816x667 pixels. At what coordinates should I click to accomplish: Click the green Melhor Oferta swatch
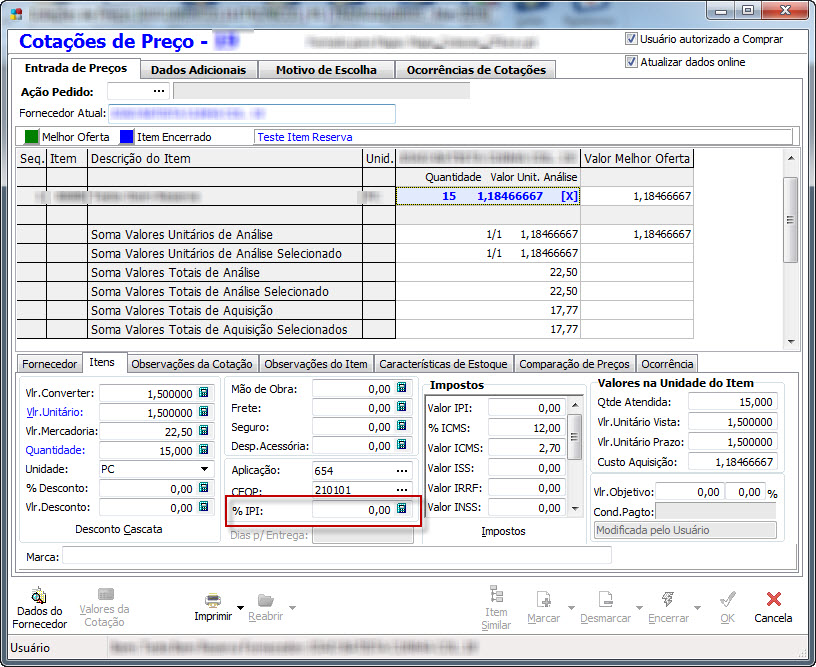pyautogui.click(x=32, y=137)
